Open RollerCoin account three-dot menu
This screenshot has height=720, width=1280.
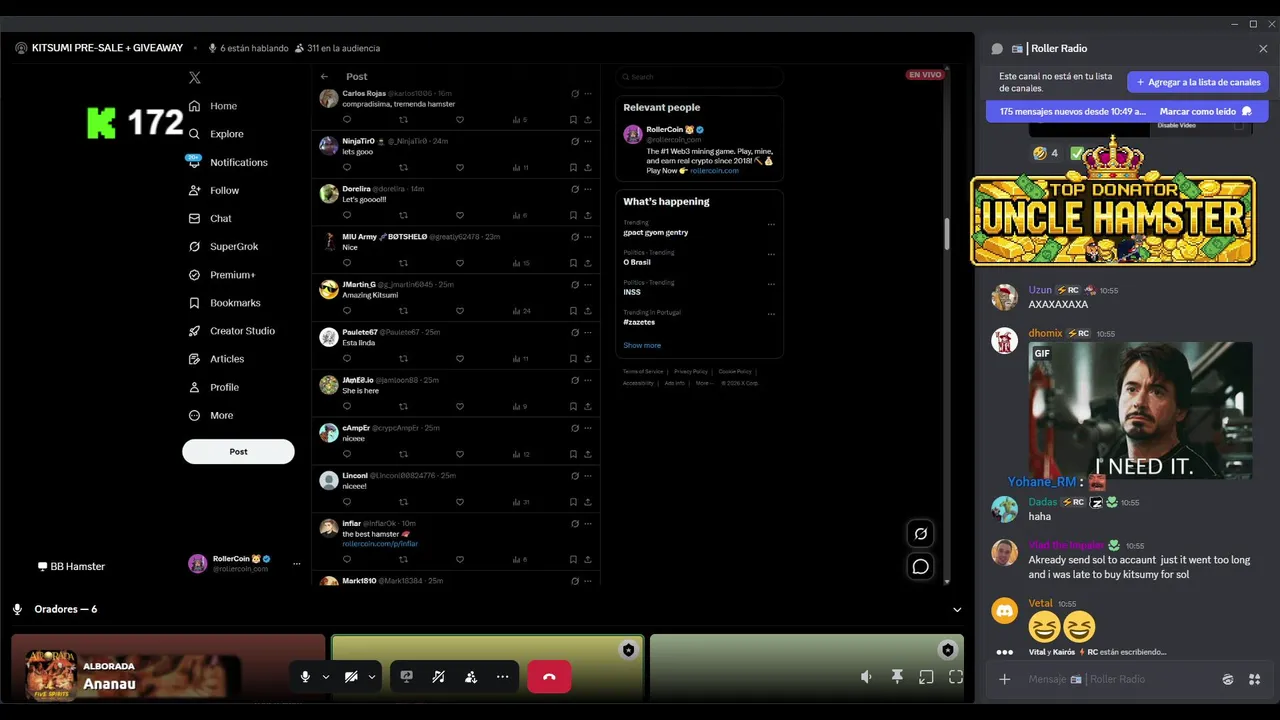(x=296, y=564)
